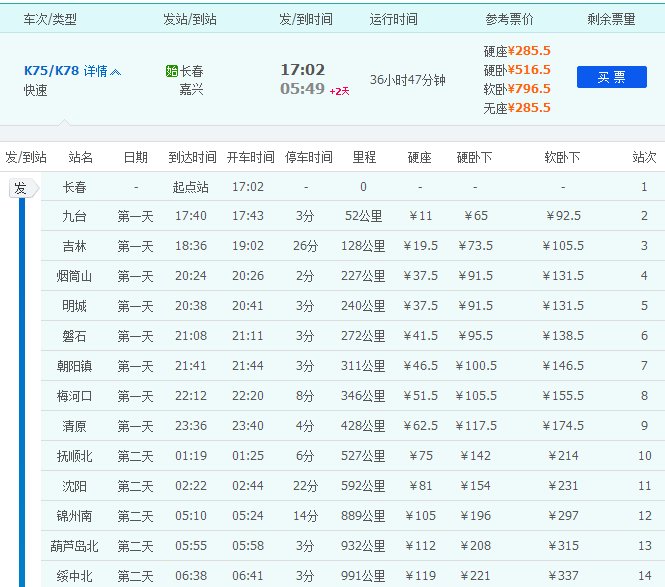The height and width of the screenshot is (587, 665).
Task: Click ¥62.5 hard seat price for 清原
Action: 420,426
